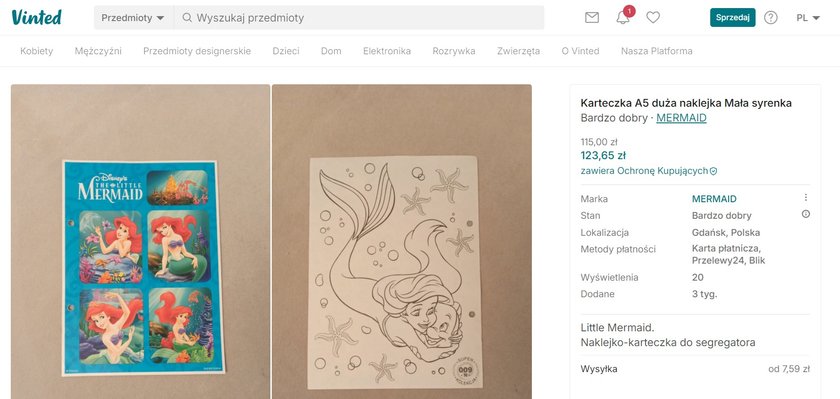Follow the MERMAID brand link under title

(x=681, y=118)
